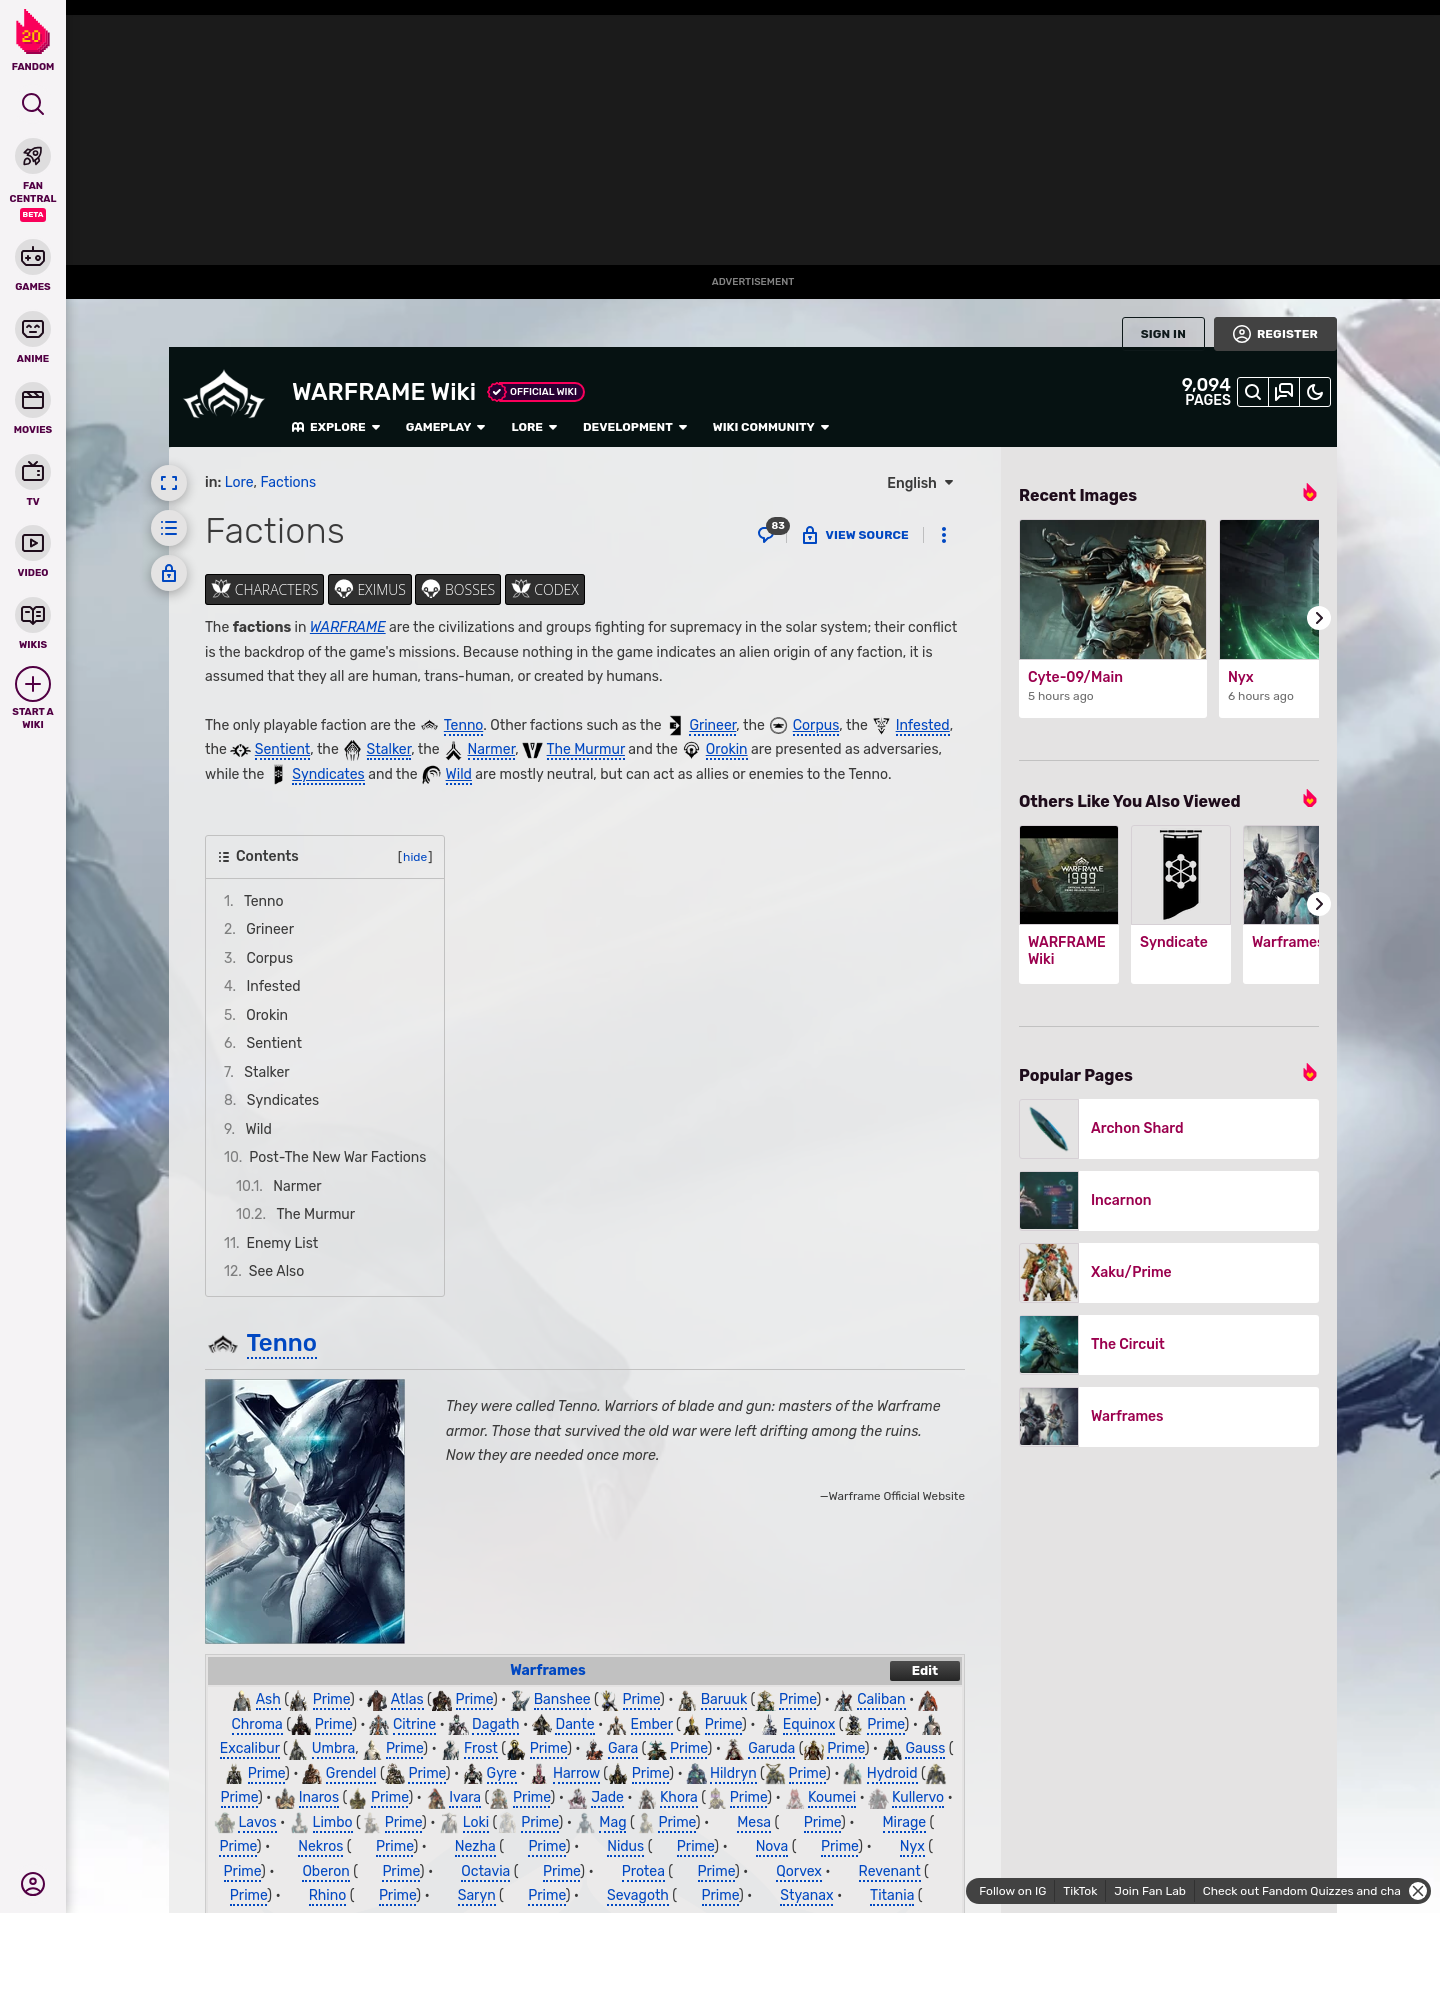This screenshot has height=2000, width=1440.
Task: Close the bottom Fandom notification bar
Action: (x=1418, y=1891)
